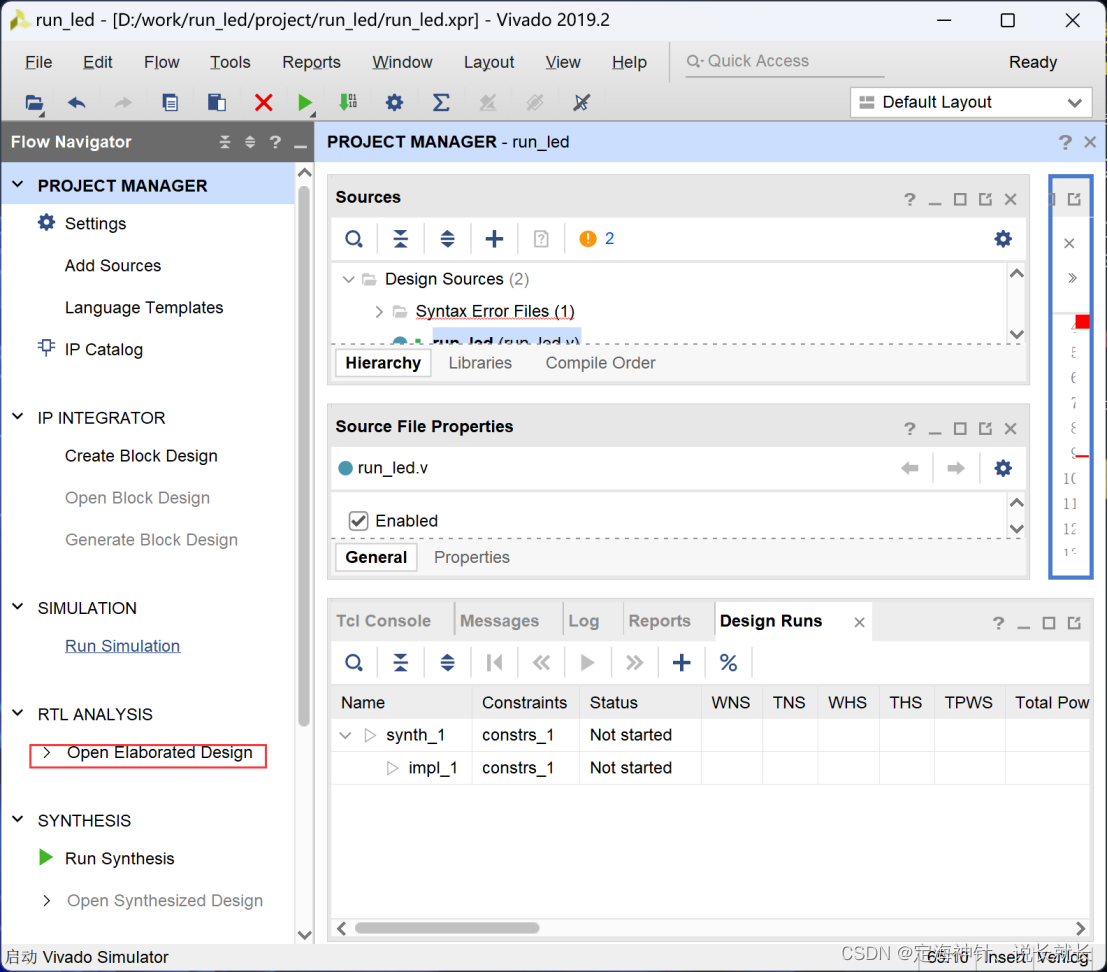Click the Open Project toolbar icon
This screenshot has width=1108, height=972.
(34, 103)
